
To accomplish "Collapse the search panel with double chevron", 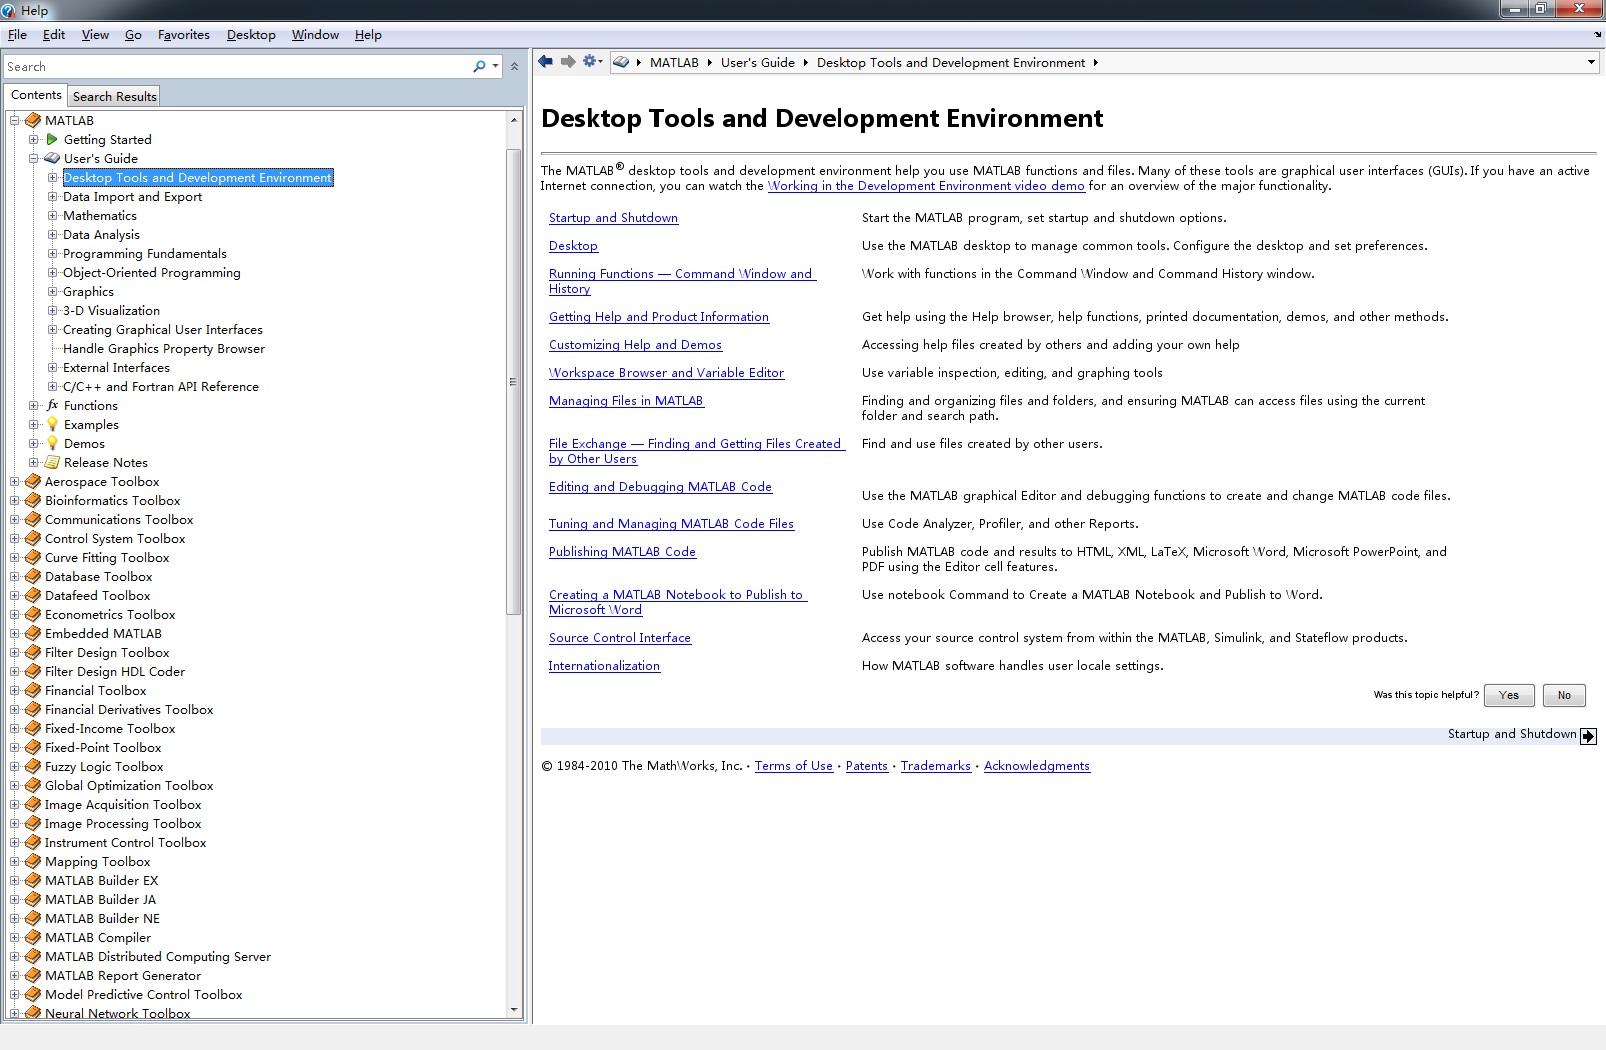I will [x=514, y=66].
